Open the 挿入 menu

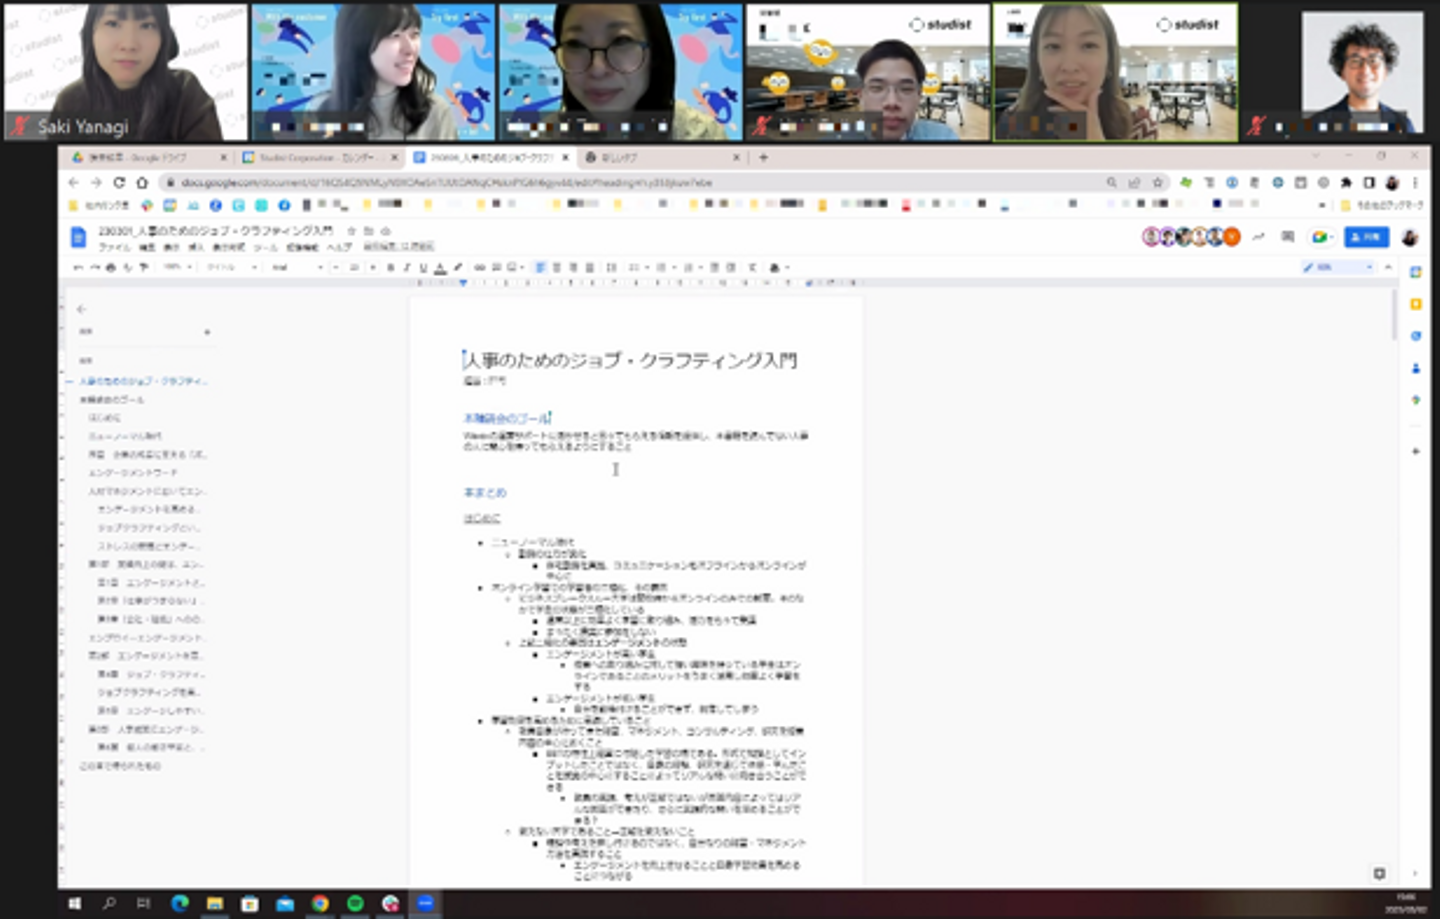click(196, 247)
